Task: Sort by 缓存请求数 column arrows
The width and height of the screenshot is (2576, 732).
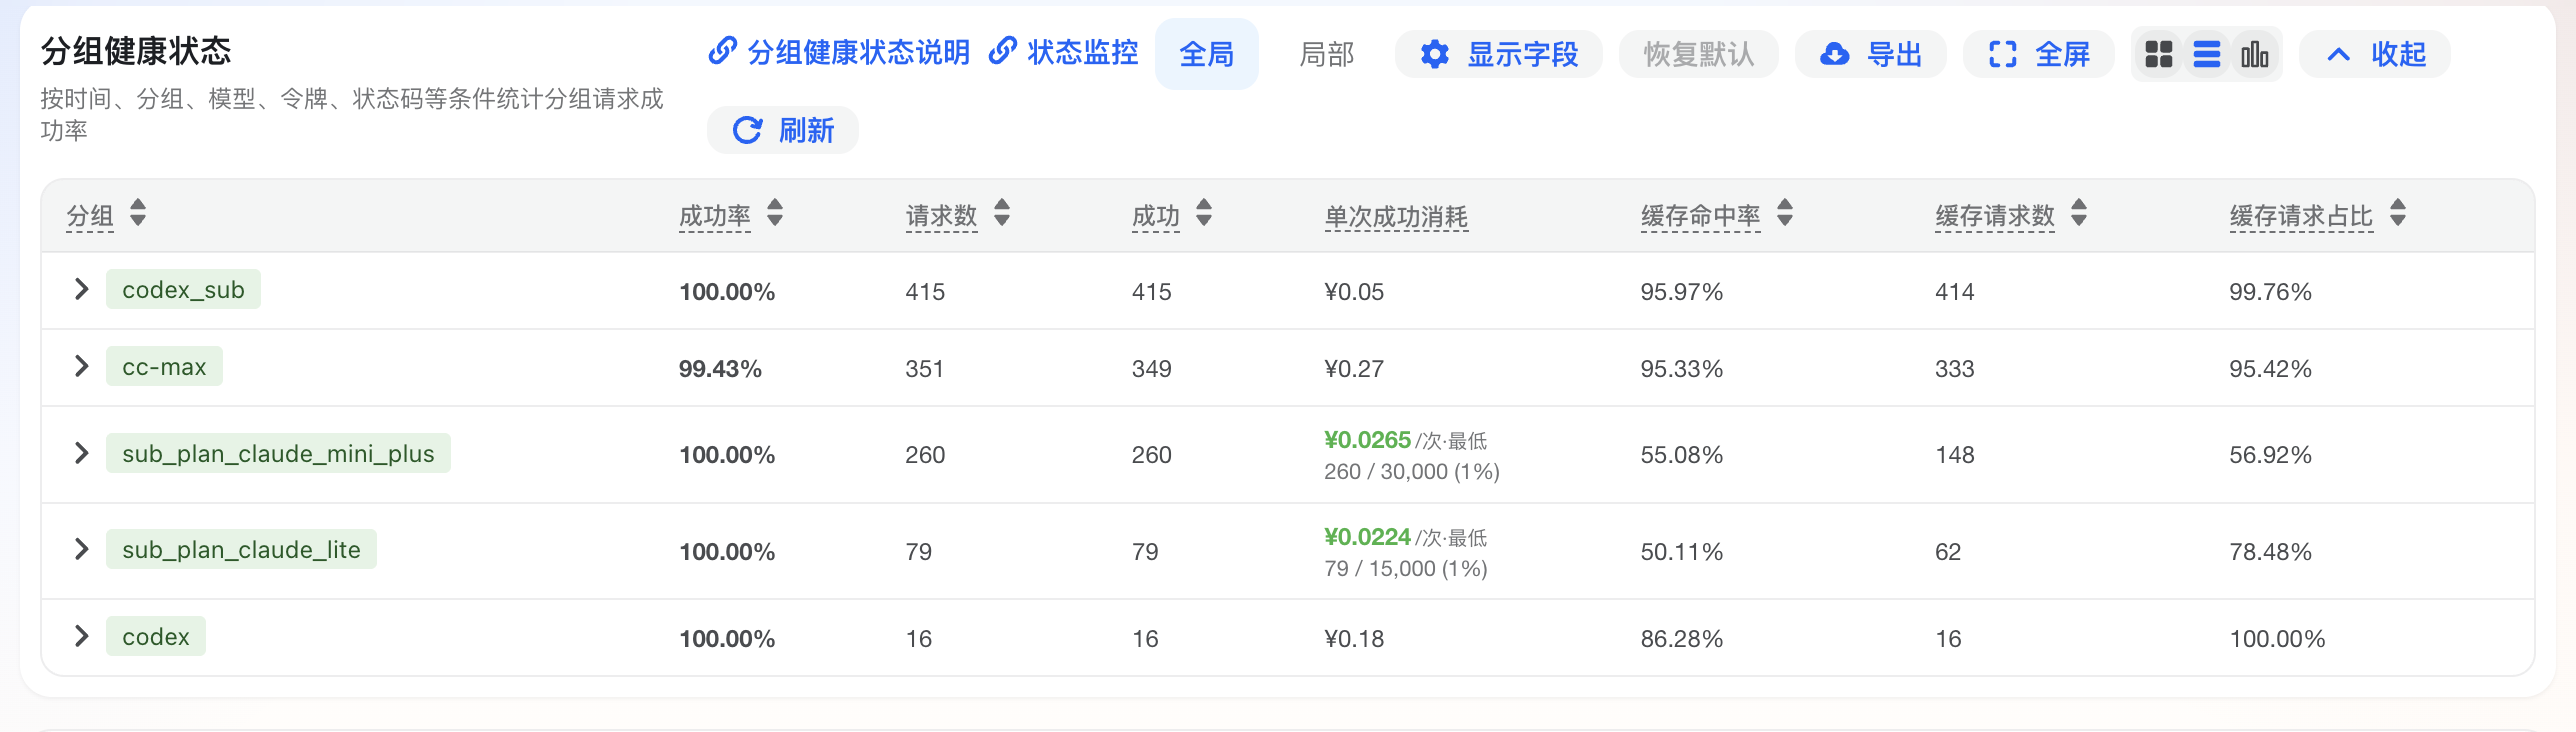Action: (2079, 213)
